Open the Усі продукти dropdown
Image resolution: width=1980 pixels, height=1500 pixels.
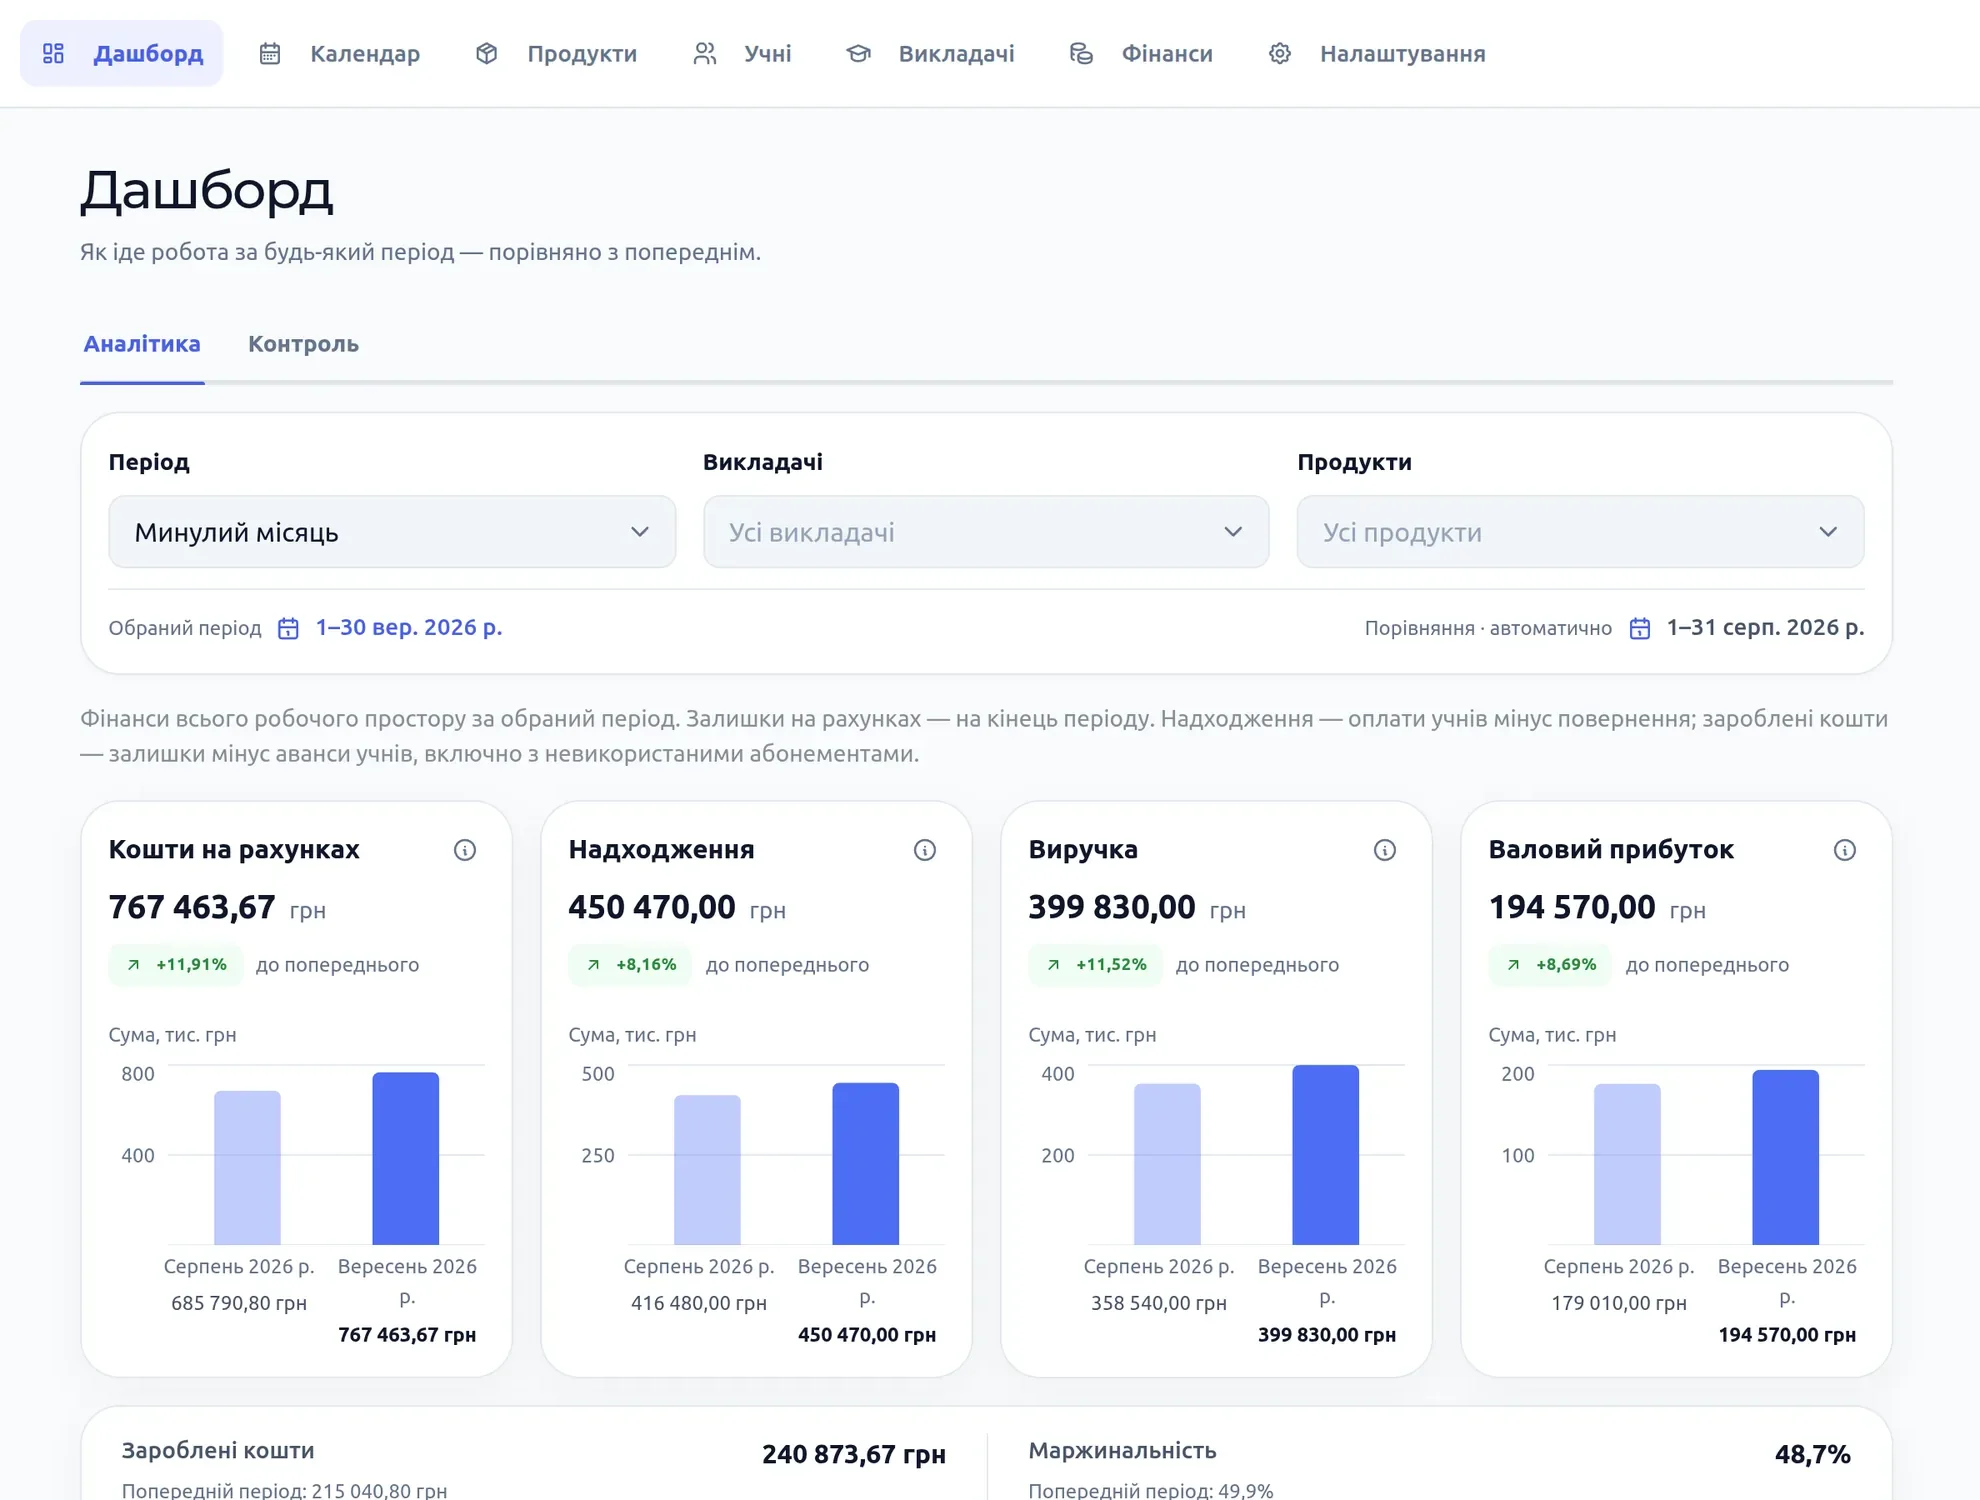1581,532
